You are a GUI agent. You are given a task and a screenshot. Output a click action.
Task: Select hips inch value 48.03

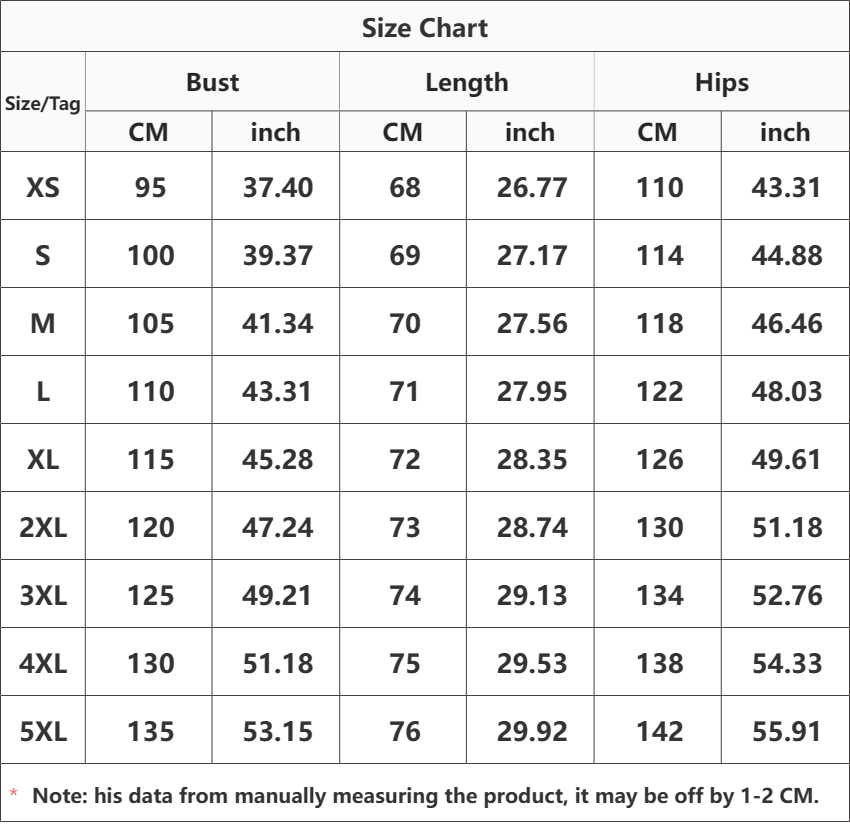787,391
